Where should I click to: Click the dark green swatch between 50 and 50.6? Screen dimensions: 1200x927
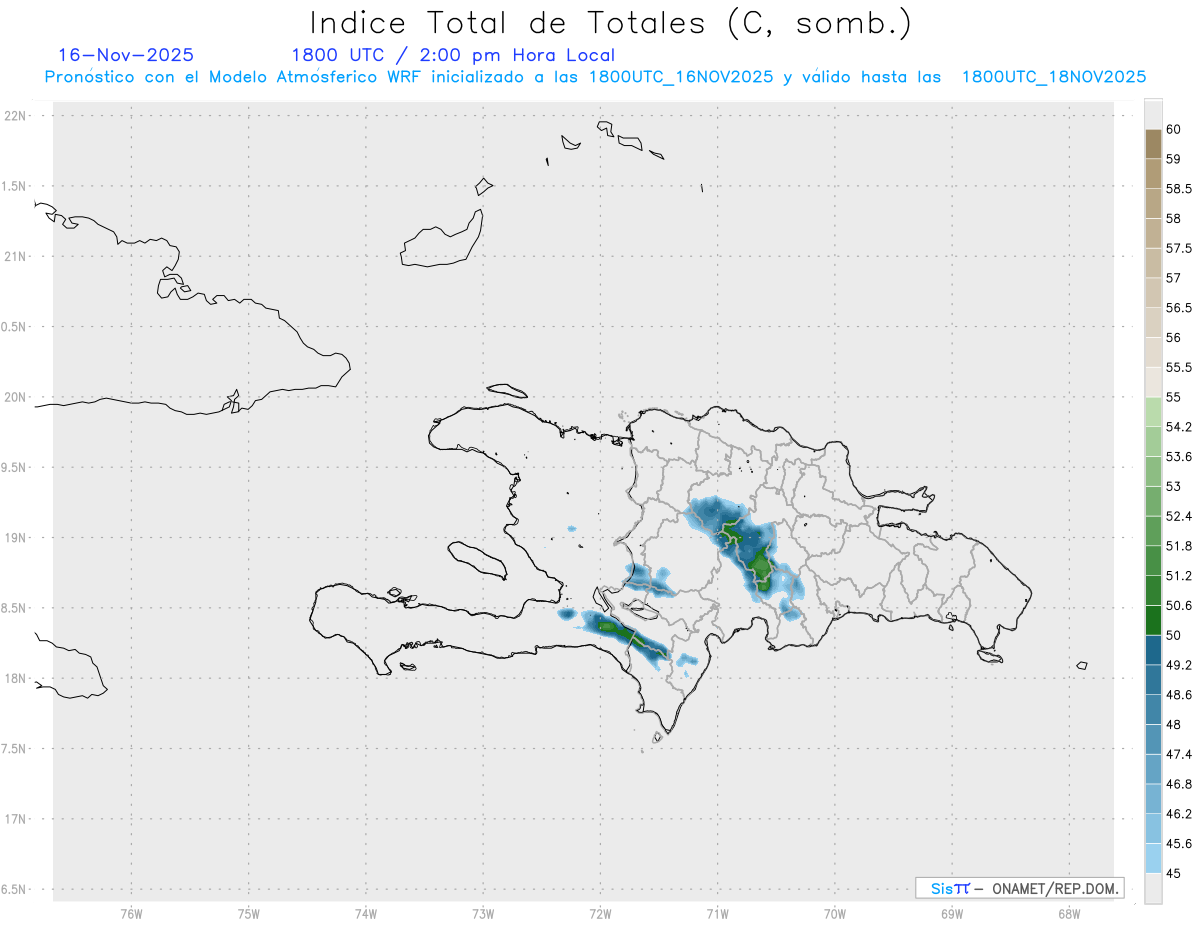point(1153,620)
